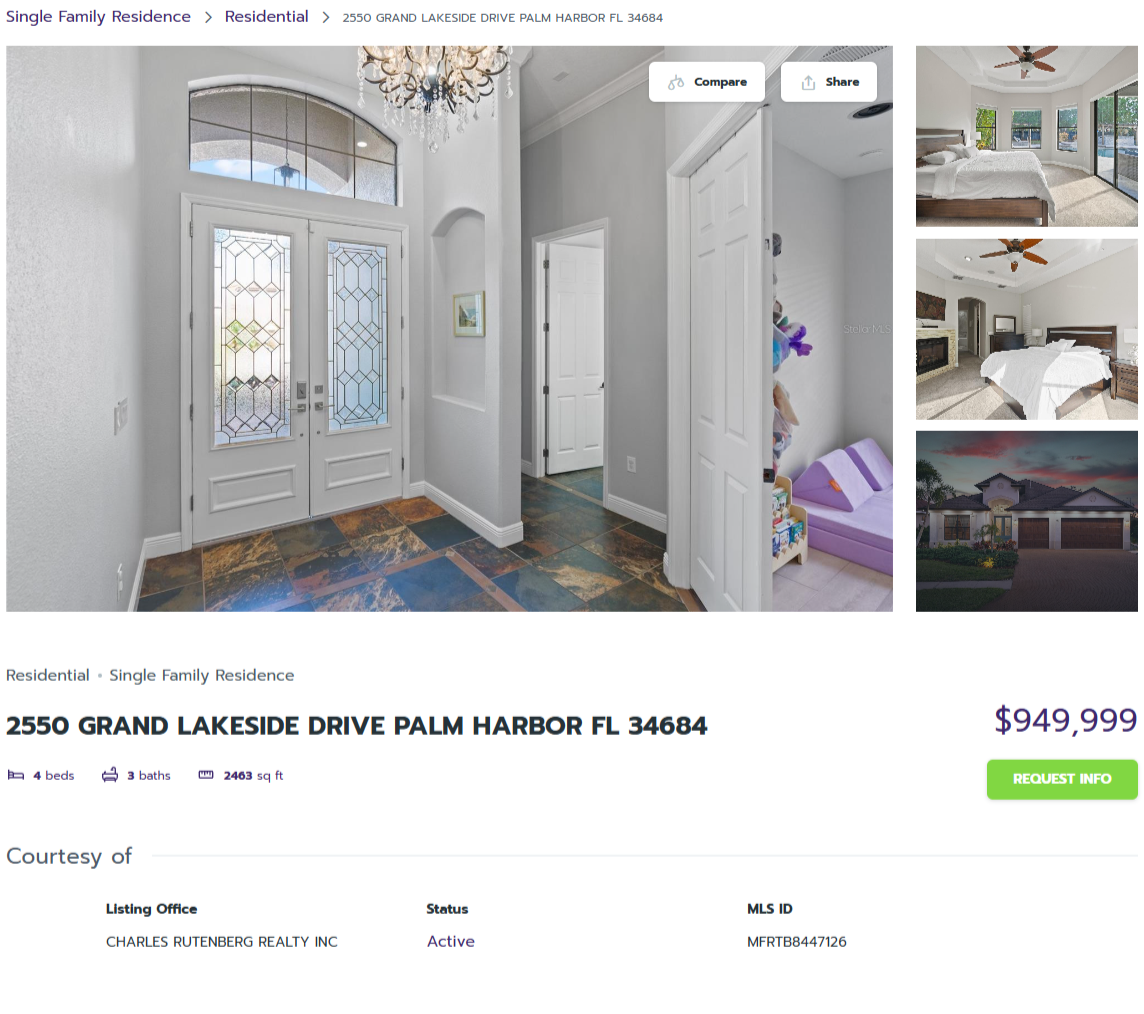Click the ruler icon beside 2463 sq ft
The width and height of the screenshot is (1144, 1014).
[x=206, y=775]
